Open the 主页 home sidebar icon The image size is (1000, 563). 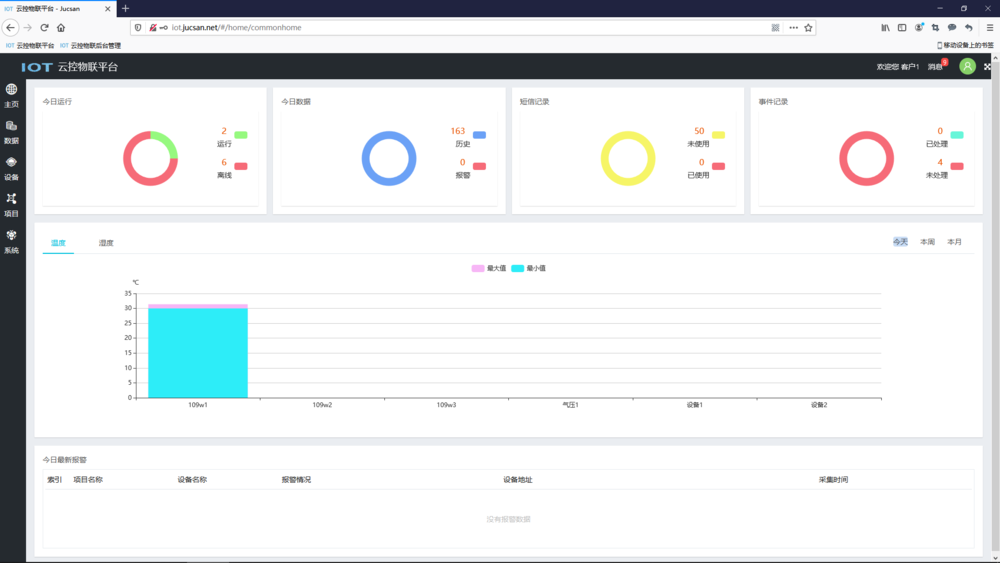pyautogui.click(x=11, y=94)
